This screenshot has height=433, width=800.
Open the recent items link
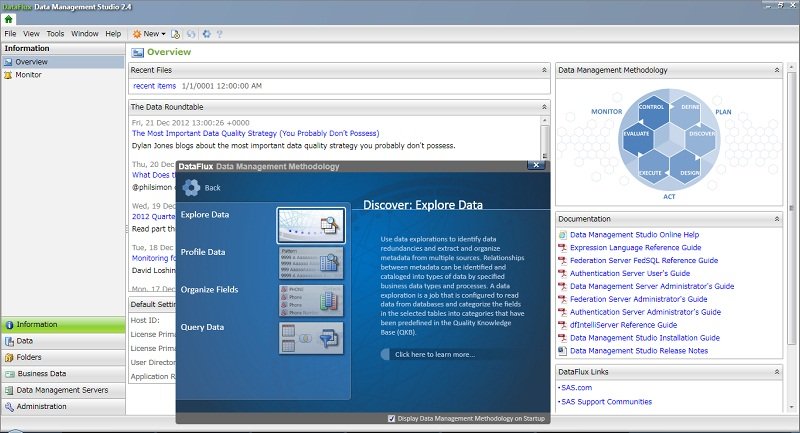click(x=155, y=86)
